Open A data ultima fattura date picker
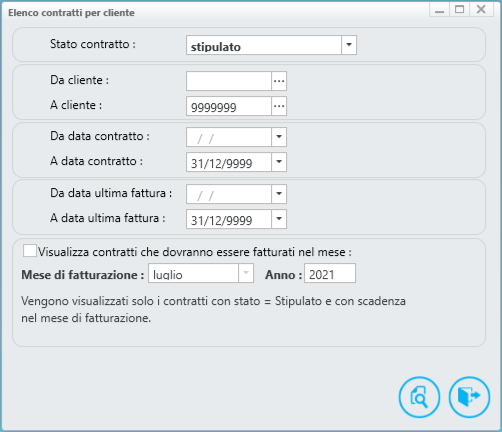The width and height of the screenshot is (502, 432). (x=279, y=219)
